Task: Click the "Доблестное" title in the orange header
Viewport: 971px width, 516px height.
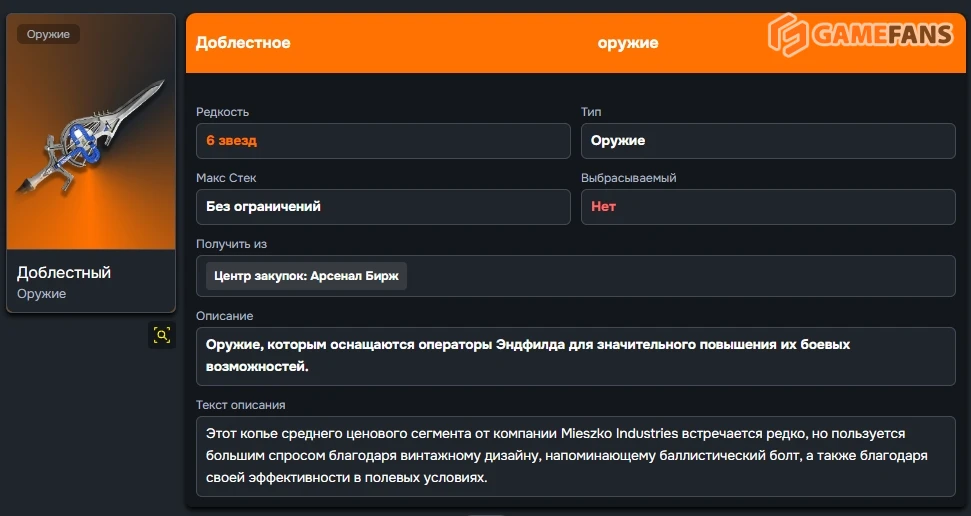Action: [x=243, y=43]
